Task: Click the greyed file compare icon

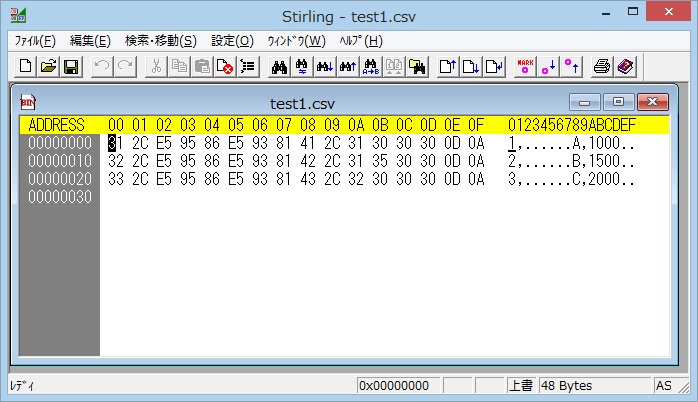Action: tap(394, 67)
